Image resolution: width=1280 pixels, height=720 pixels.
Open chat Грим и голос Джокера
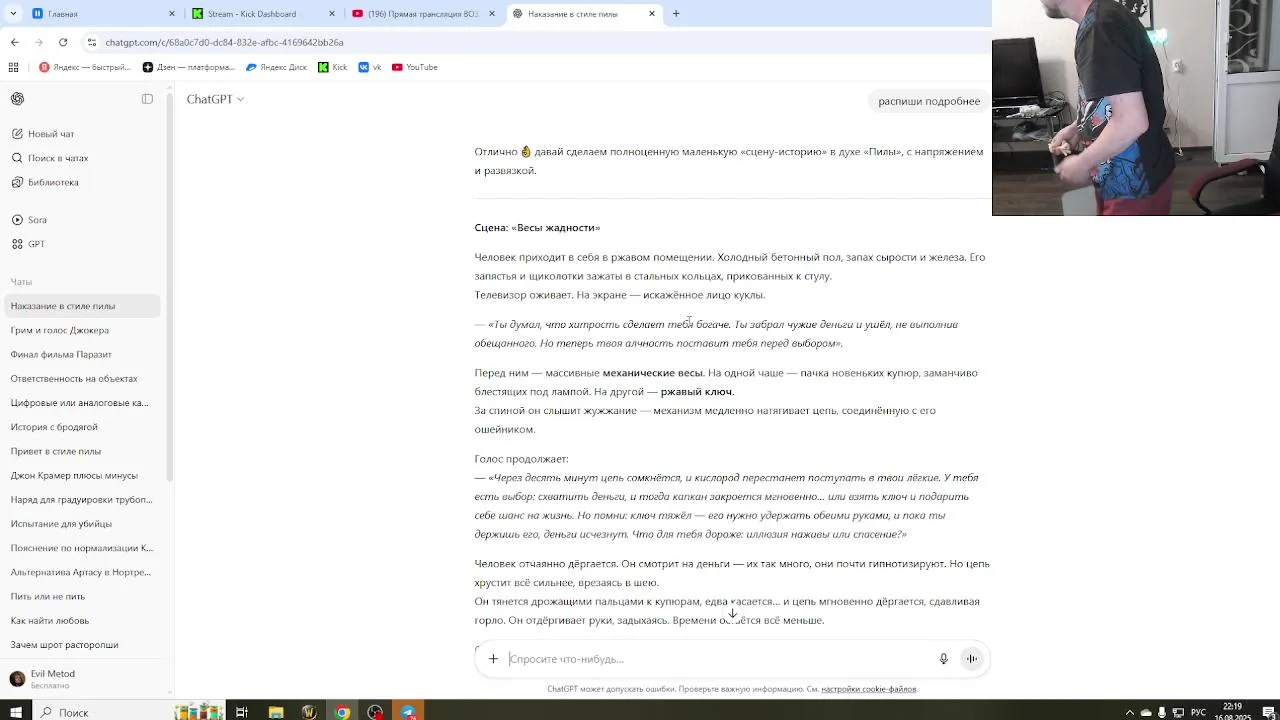82,330
